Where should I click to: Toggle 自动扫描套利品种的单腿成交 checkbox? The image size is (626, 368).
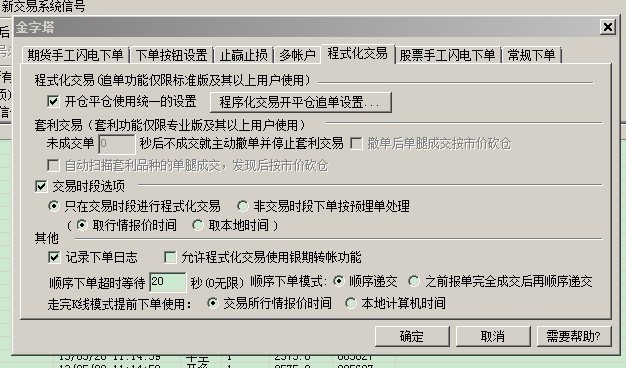point(53,165)
